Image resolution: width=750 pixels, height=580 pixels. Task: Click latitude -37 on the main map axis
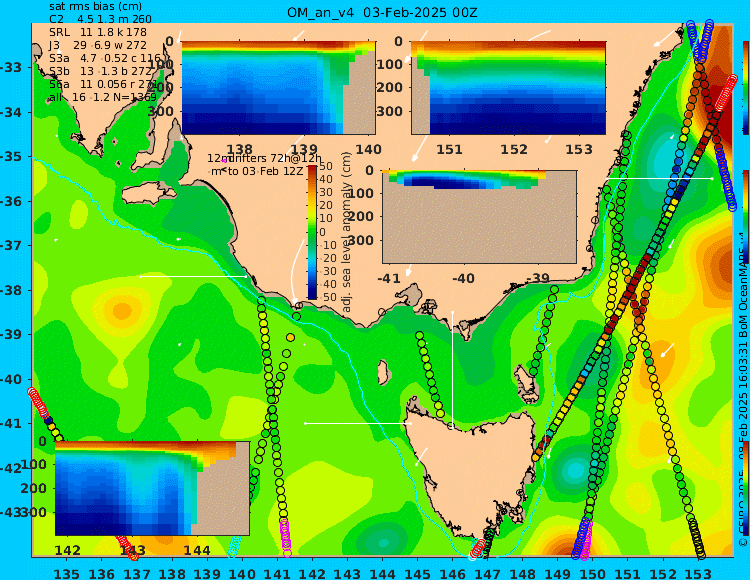click(11, 245)
